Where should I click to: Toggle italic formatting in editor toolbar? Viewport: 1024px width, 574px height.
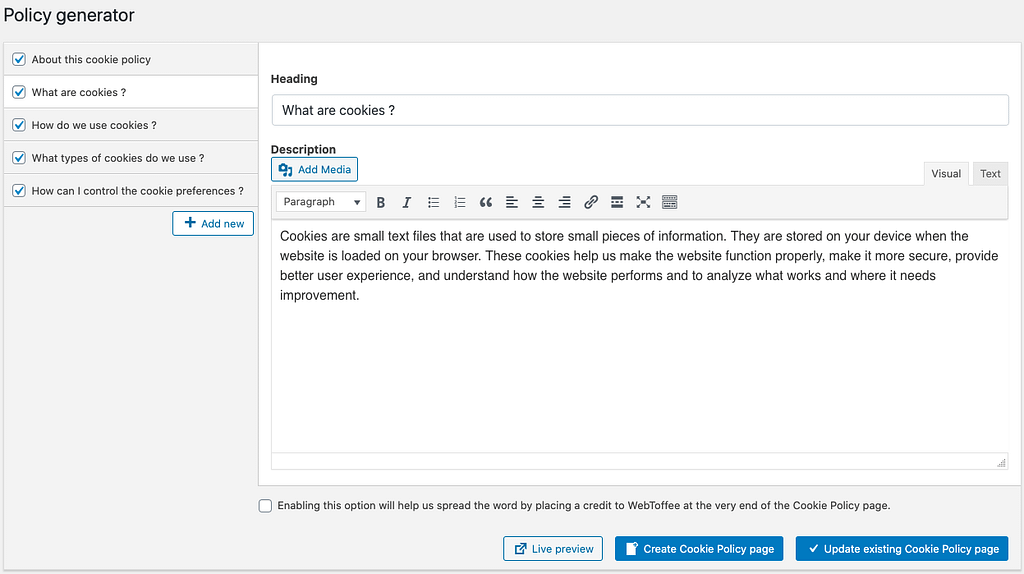tap(407, 202)
